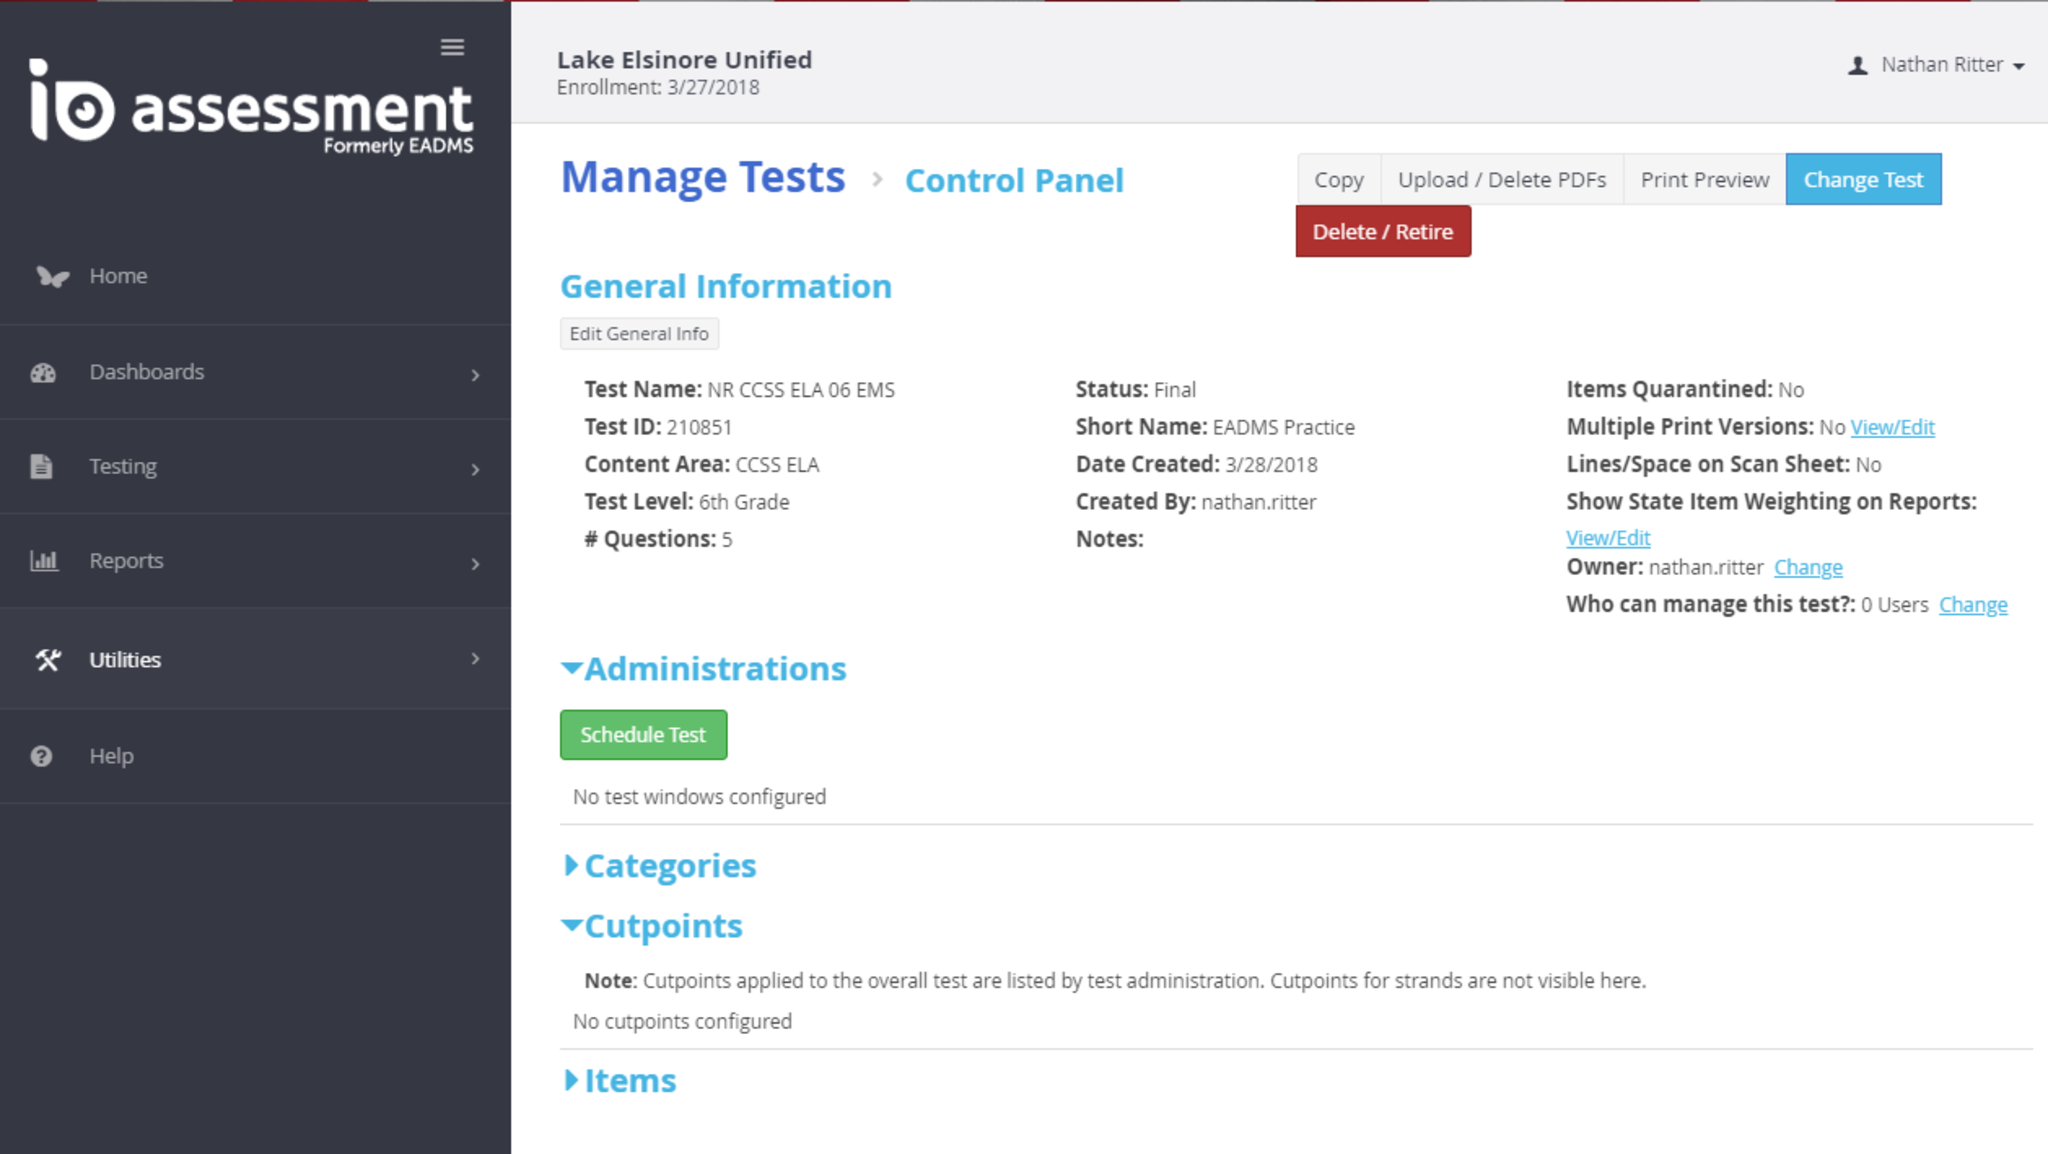2048x1154 pixels.
Task: Click the user profile icon near Nathan Ritter
Action: (1857, 66)
